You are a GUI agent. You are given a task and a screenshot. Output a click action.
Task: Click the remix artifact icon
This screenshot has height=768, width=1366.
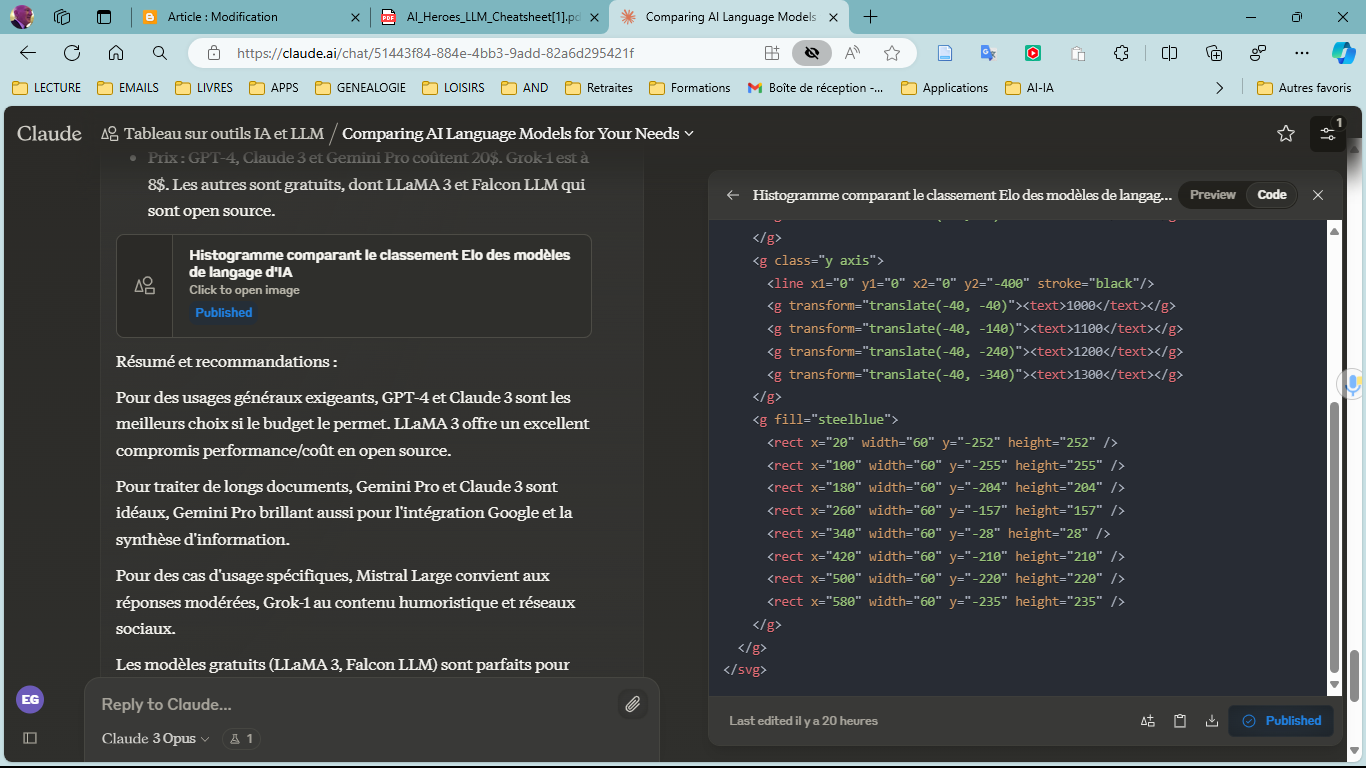1148,721
